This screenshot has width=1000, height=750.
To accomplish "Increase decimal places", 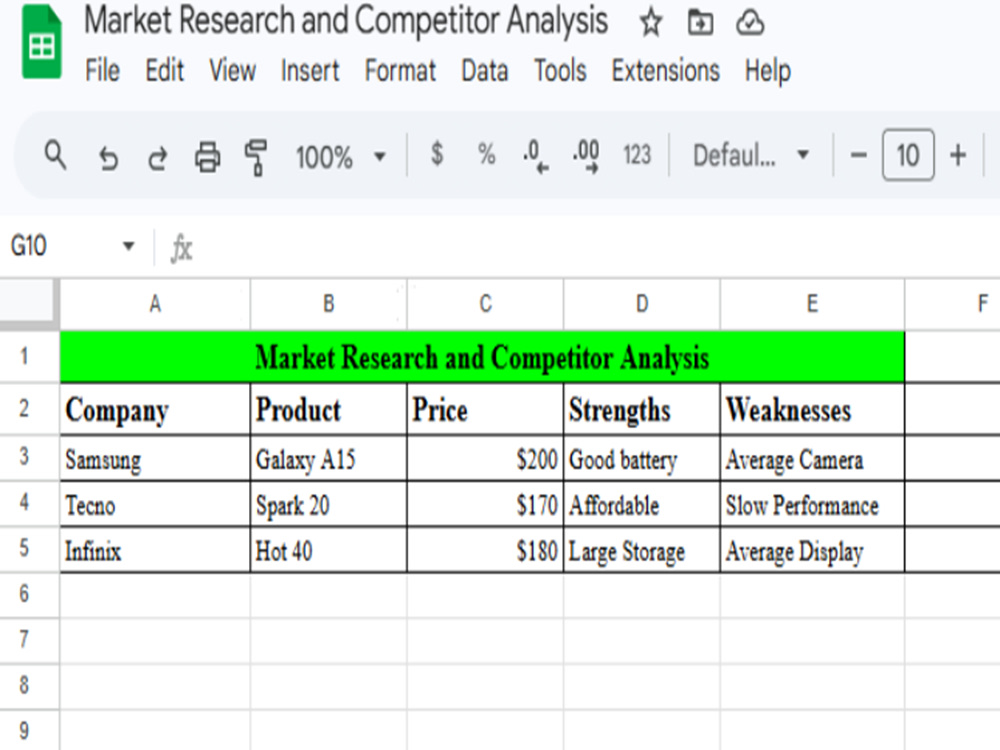I will [586, 156].
